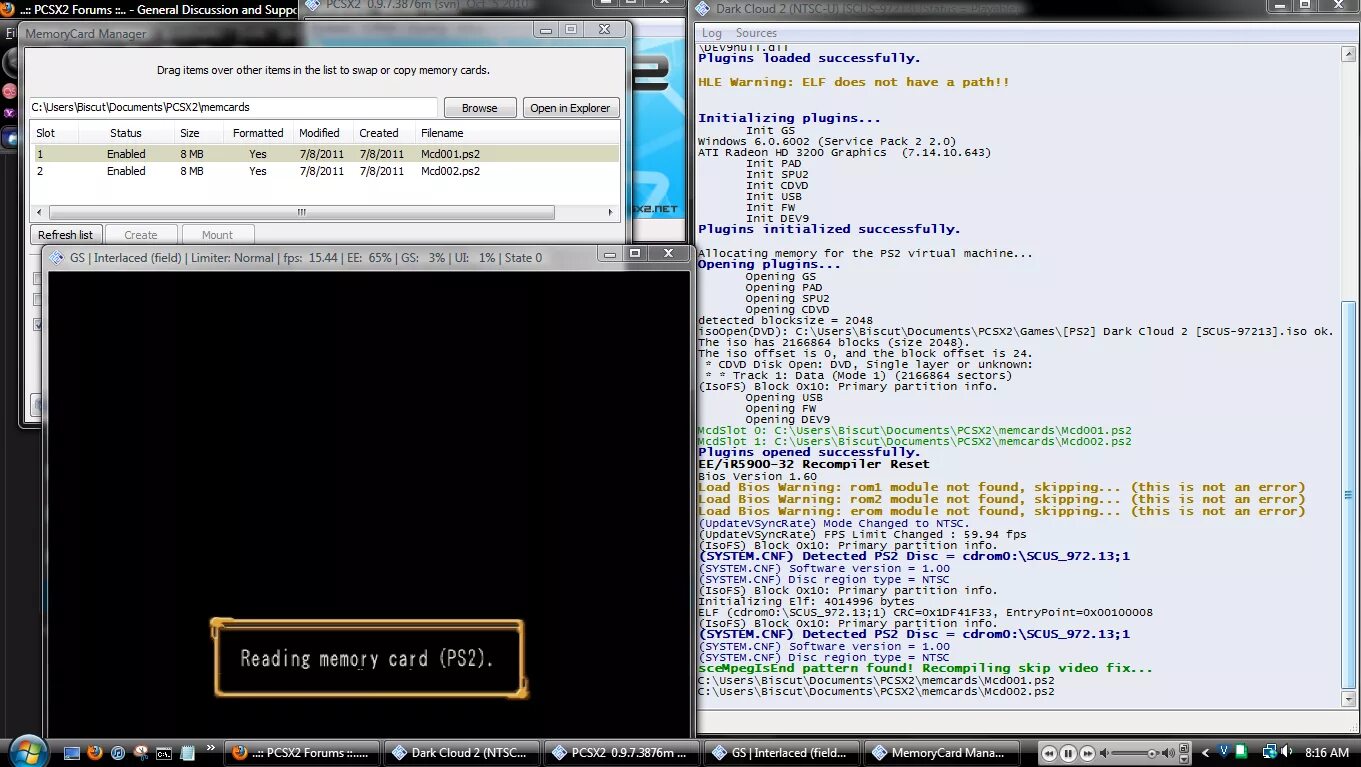The image size is (1361, 767).
Task: Open the media player quick launch icon
Action: (118, 752)
